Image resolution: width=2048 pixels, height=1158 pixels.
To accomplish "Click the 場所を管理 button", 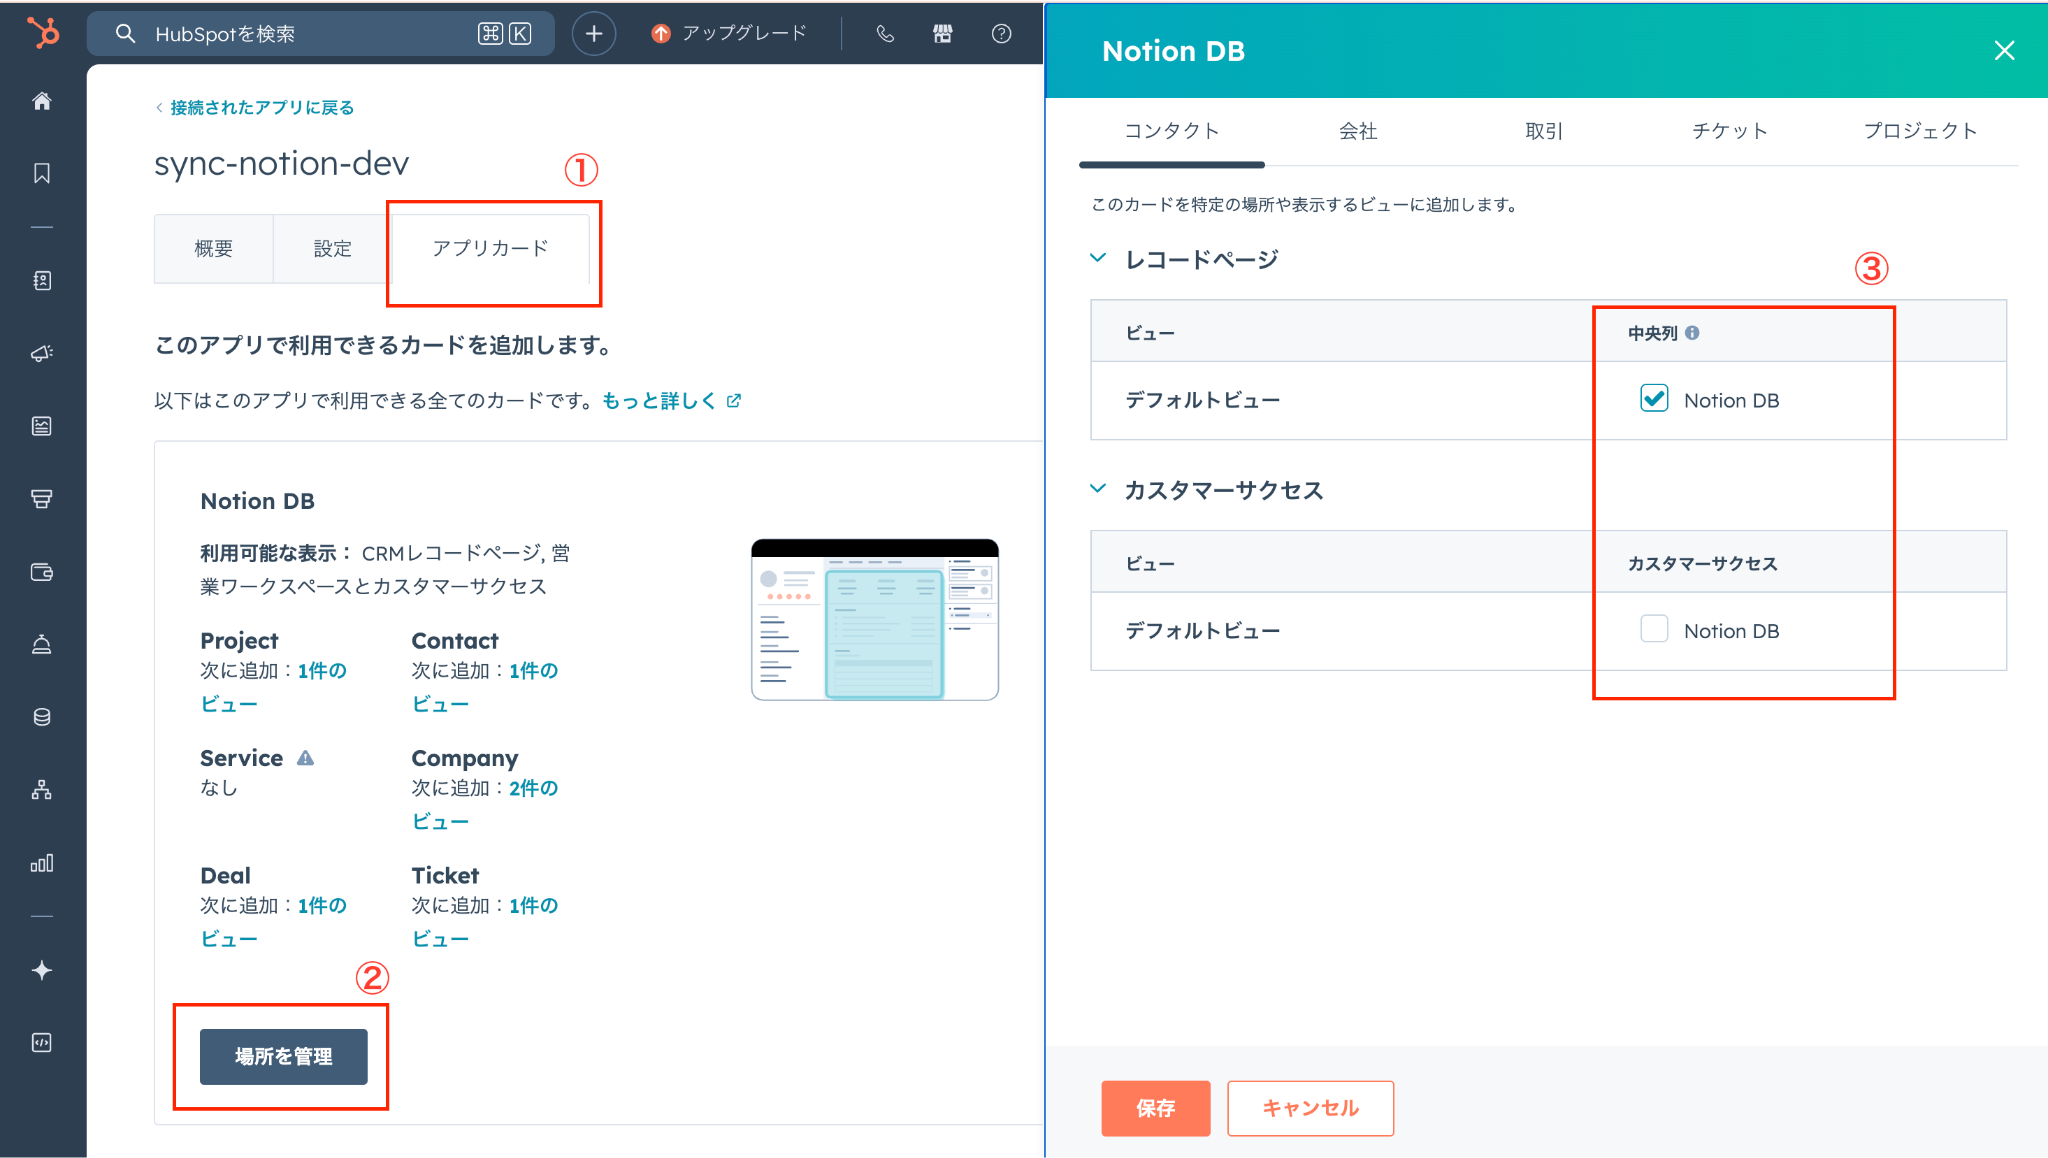I will [x=284, y=1056].
